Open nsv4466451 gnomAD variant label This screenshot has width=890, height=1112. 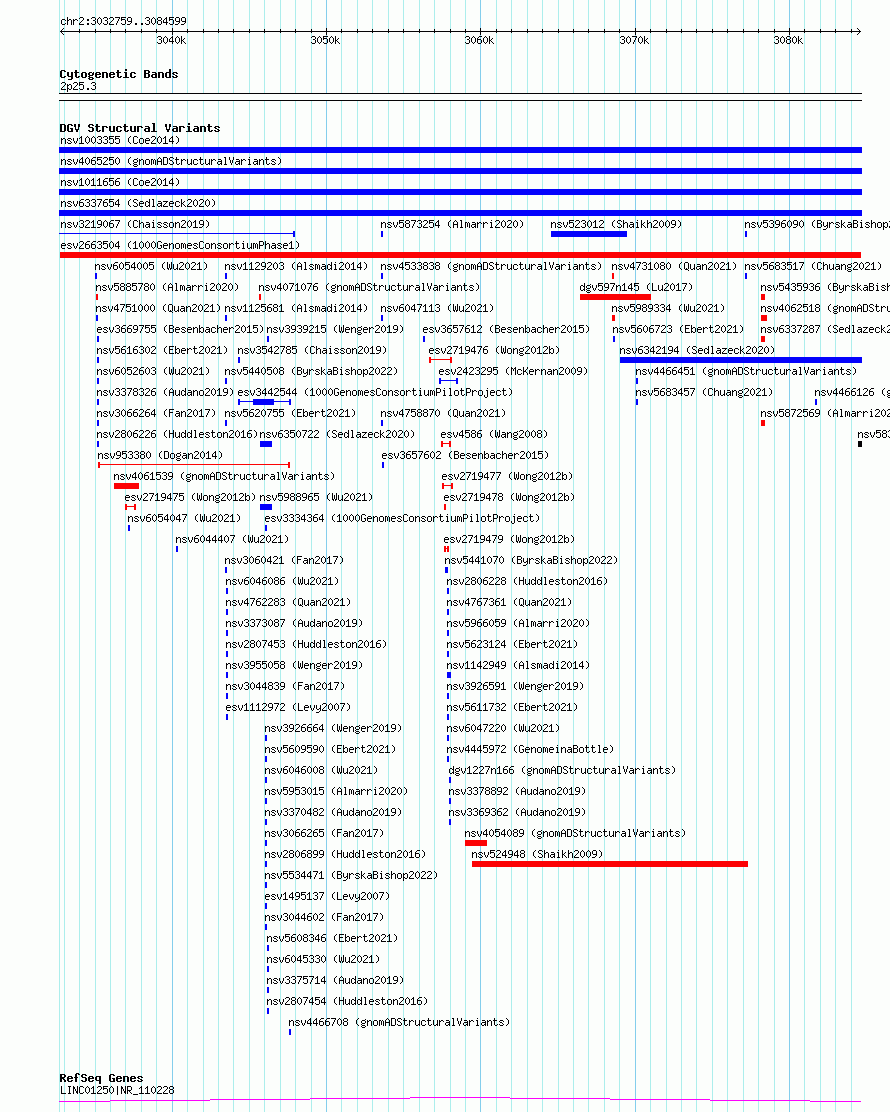pos(746,372)
